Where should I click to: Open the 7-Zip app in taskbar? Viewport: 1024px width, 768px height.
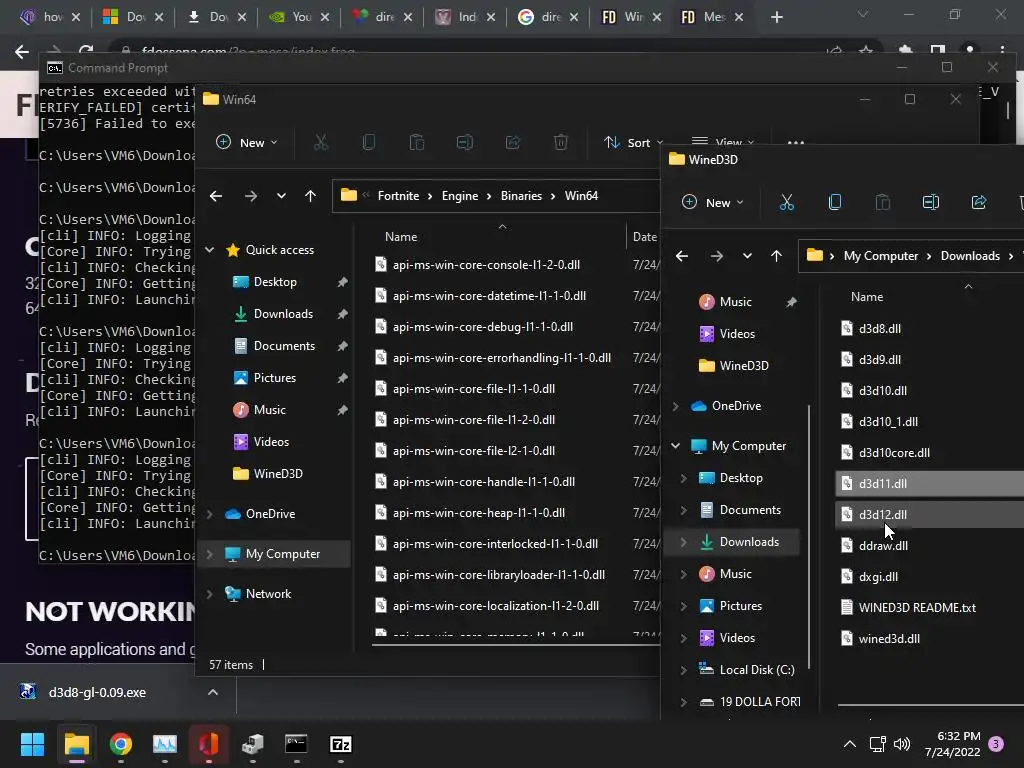[340, 744]
